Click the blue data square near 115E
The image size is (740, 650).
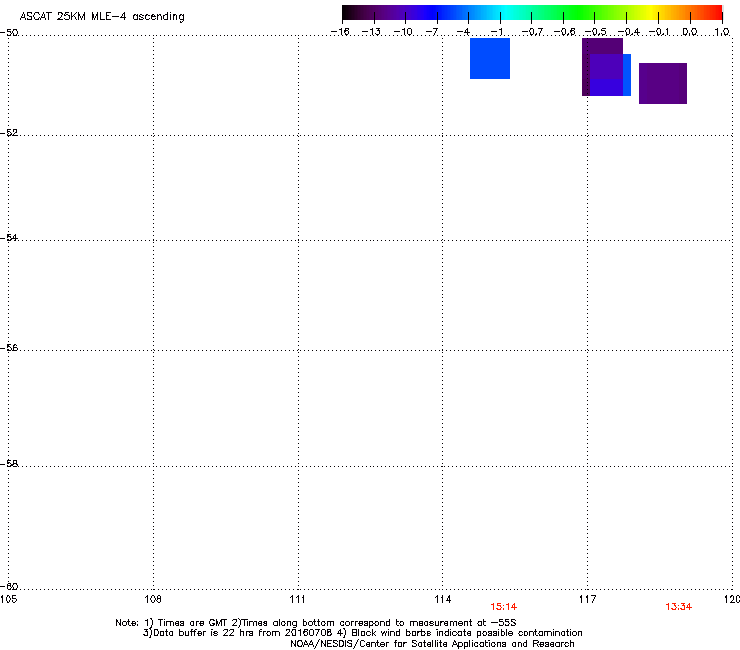490,59
